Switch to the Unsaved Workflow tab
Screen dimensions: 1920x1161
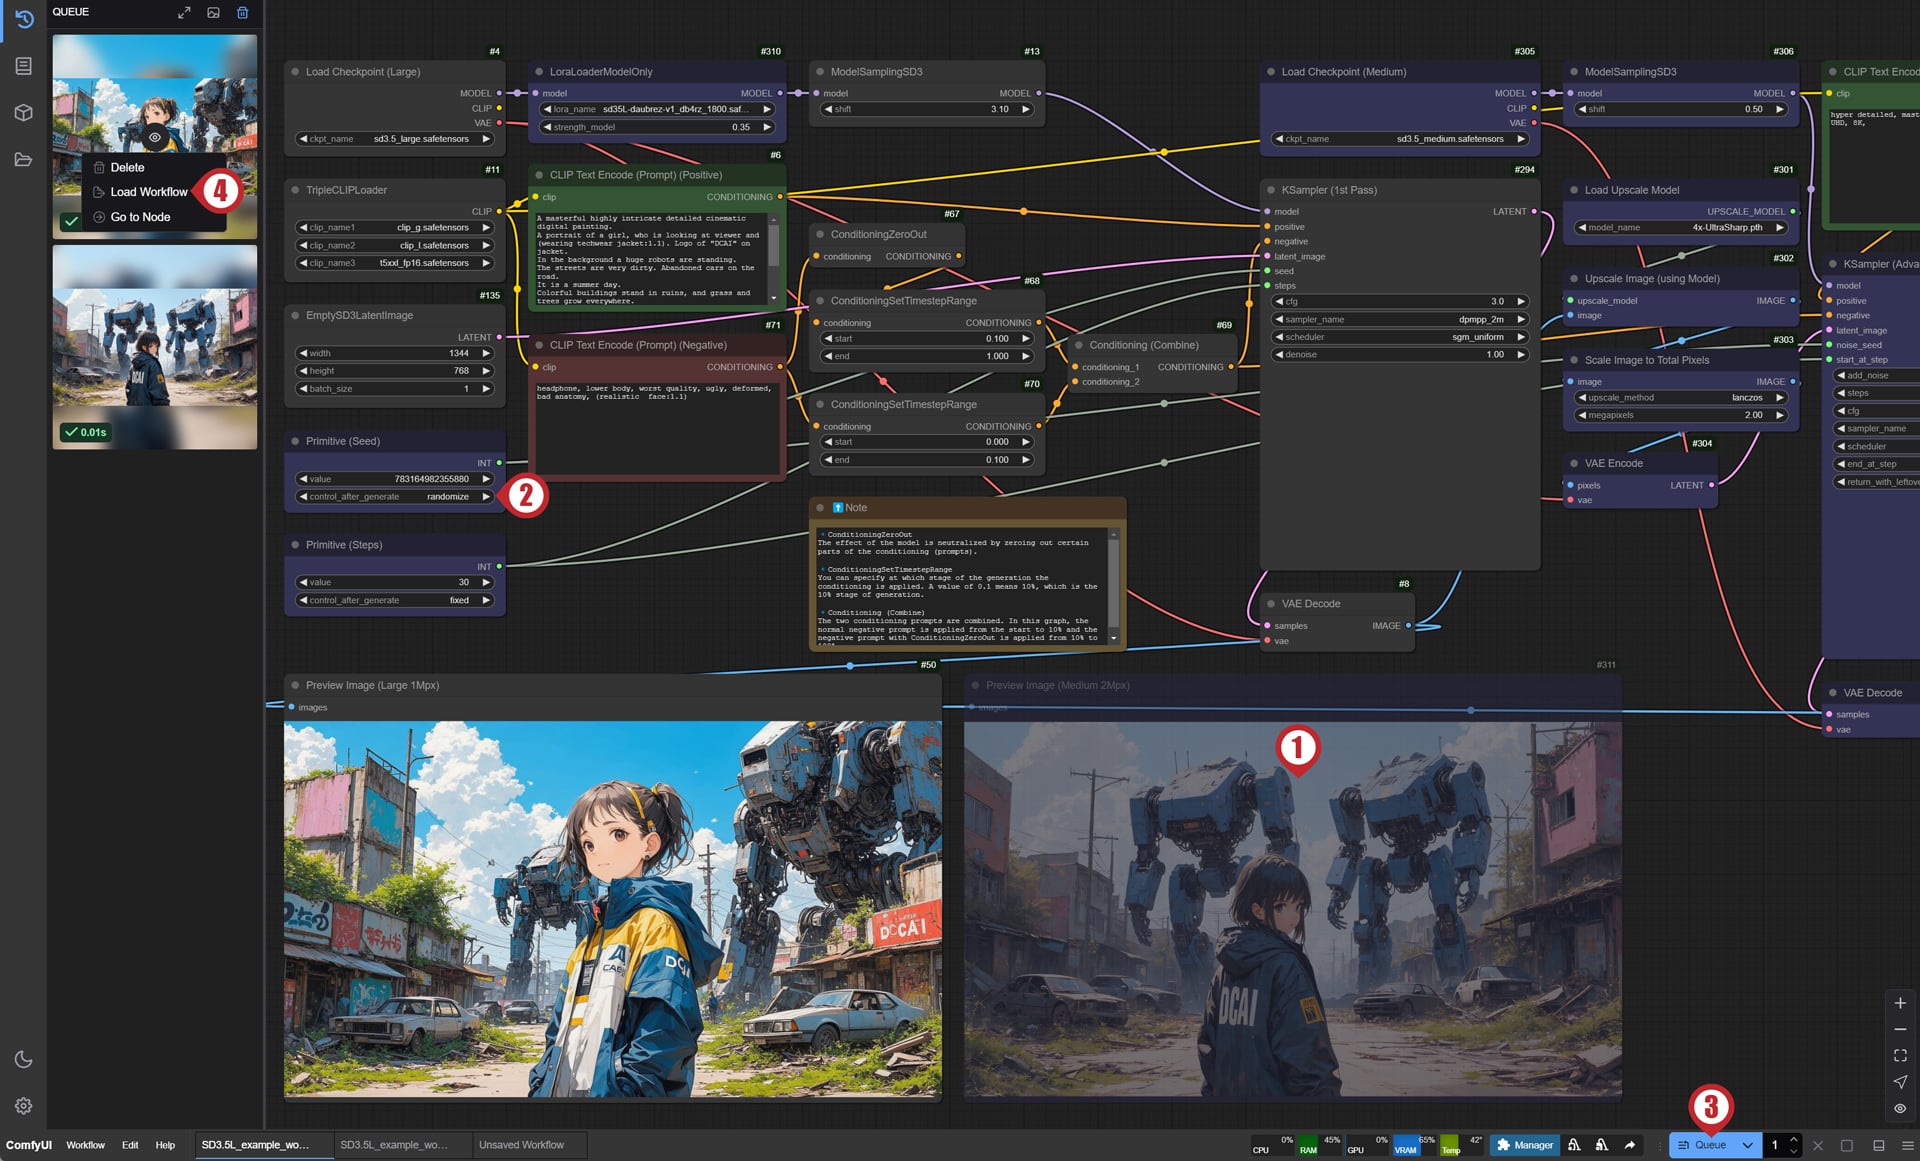point(521,1145)
